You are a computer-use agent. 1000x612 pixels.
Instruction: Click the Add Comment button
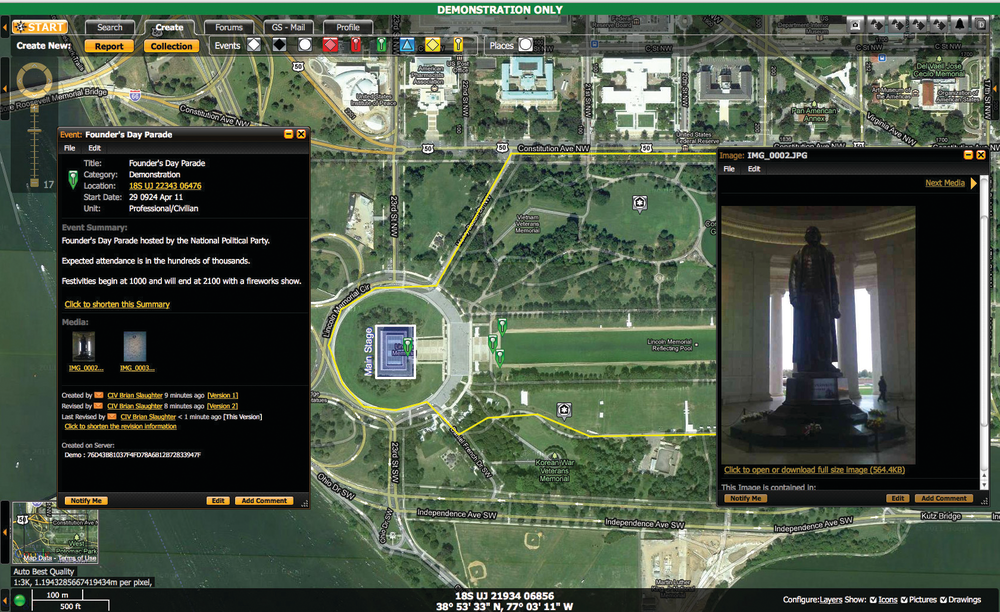(265, 500)
